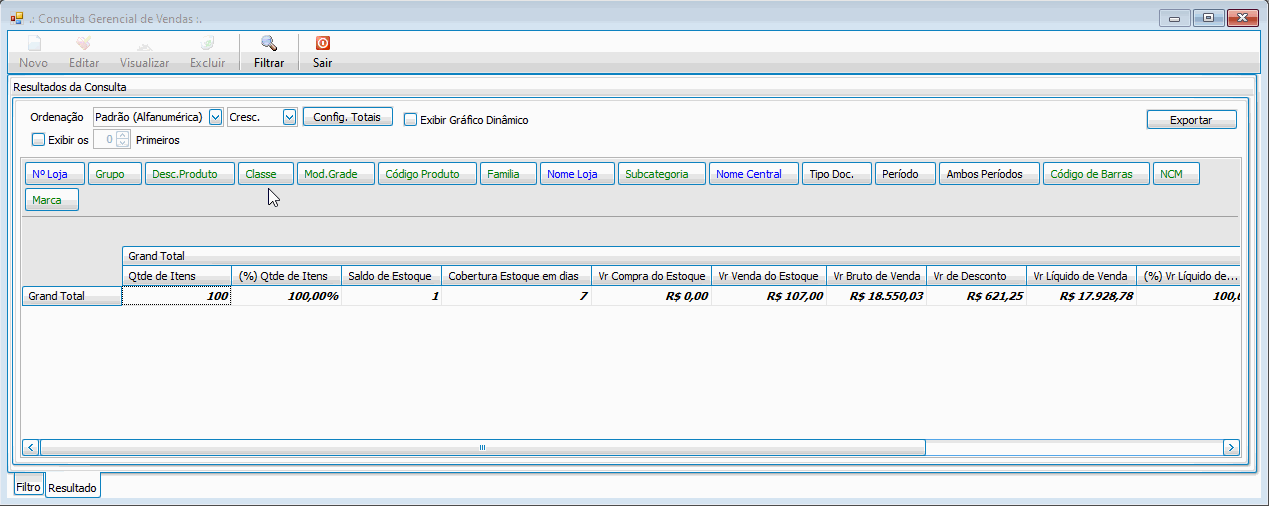This screenshot has height=506, width=1269.
Task: Click the Vr de Desconto column header
Action: pos(977,276)
